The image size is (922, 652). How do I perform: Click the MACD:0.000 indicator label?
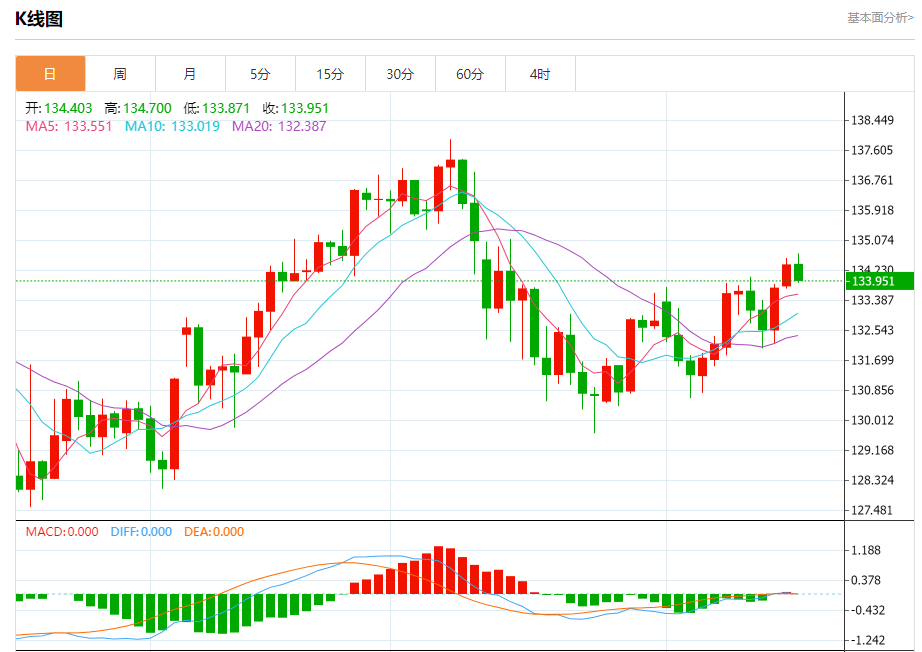coord(62,531)
